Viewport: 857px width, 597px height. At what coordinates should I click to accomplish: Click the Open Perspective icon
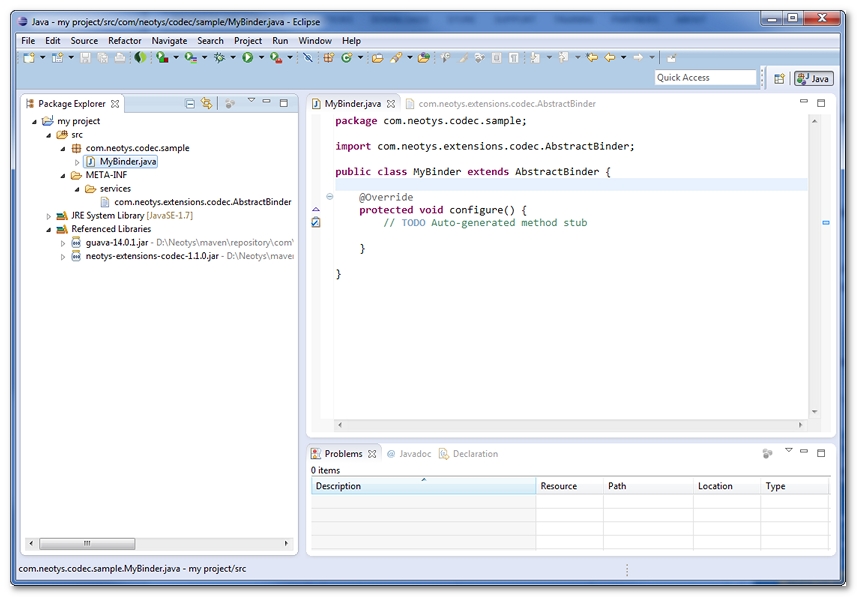coord(779,78)
